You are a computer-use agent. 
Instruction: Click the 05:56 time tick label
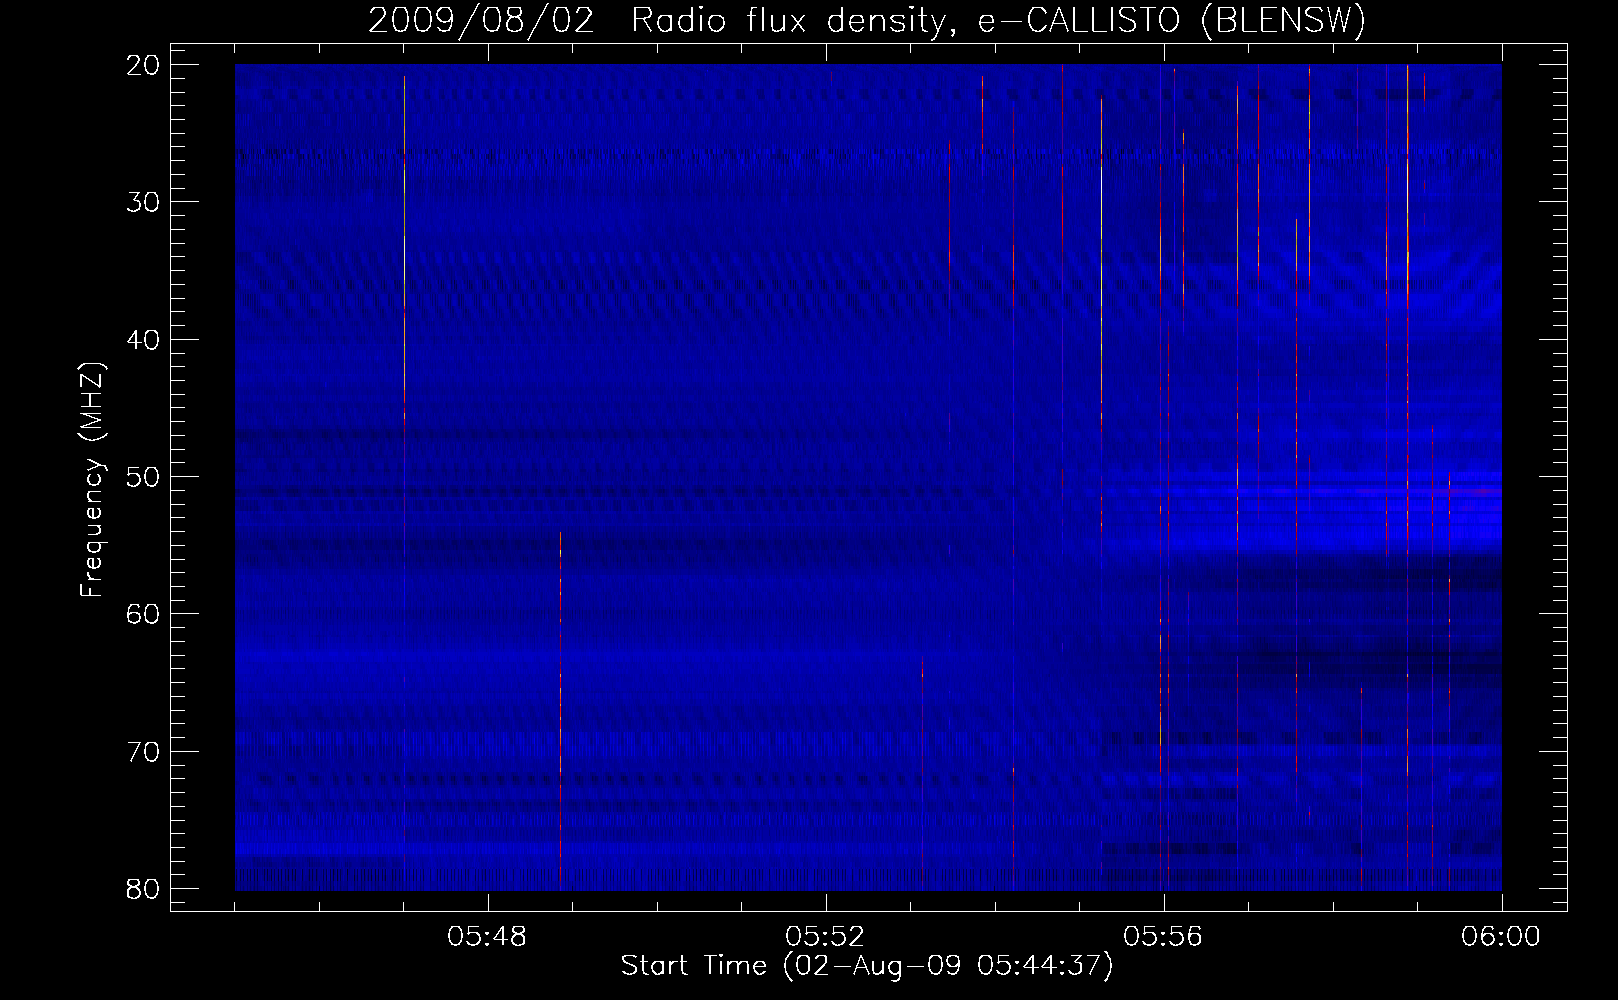(x=1163, y=937)
